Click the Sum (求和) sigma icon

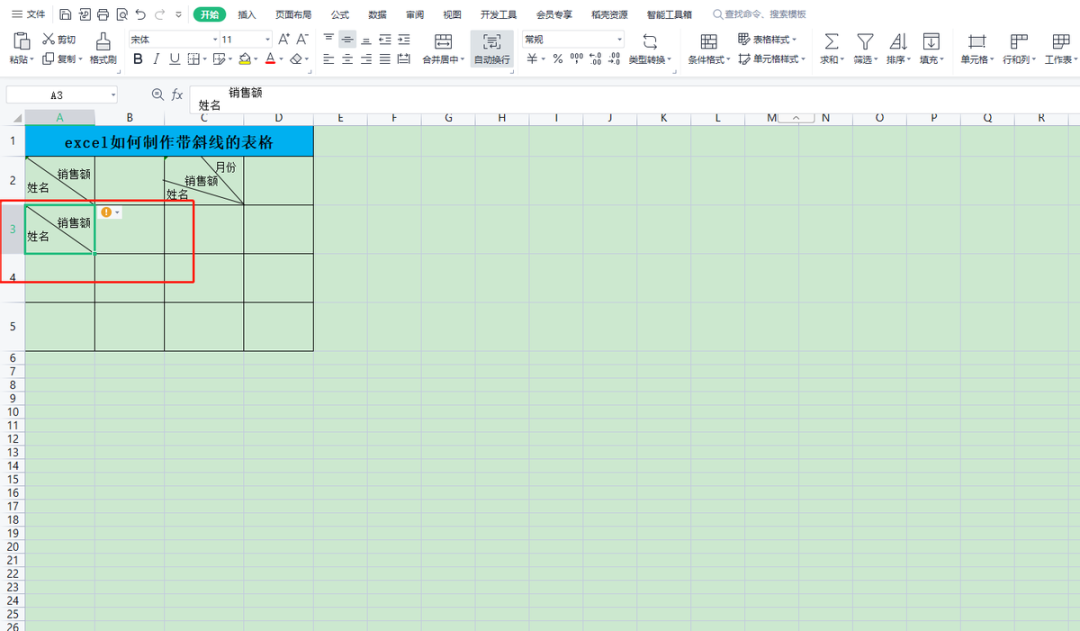tap(831, 42)
